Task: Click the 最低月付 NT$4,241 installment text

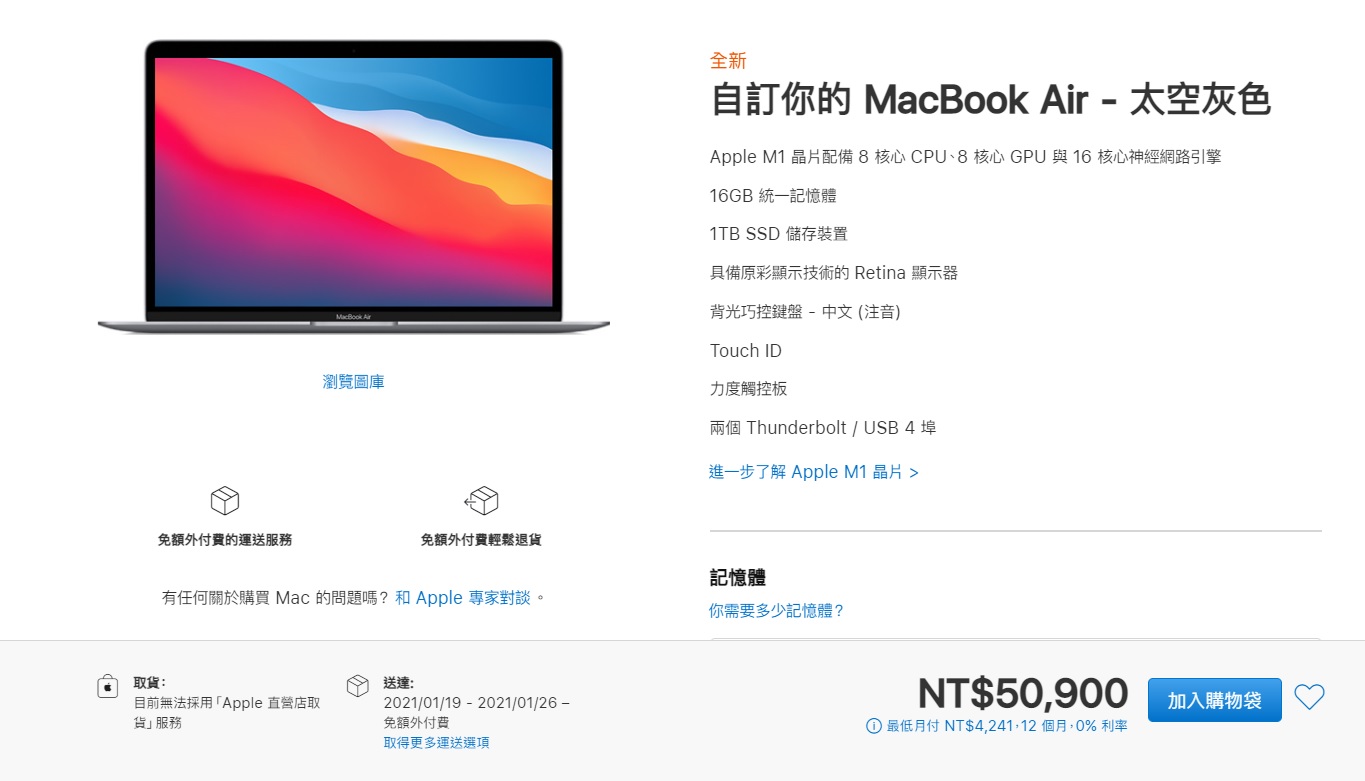Action: pyautogui.click(x=1007, y=726)
